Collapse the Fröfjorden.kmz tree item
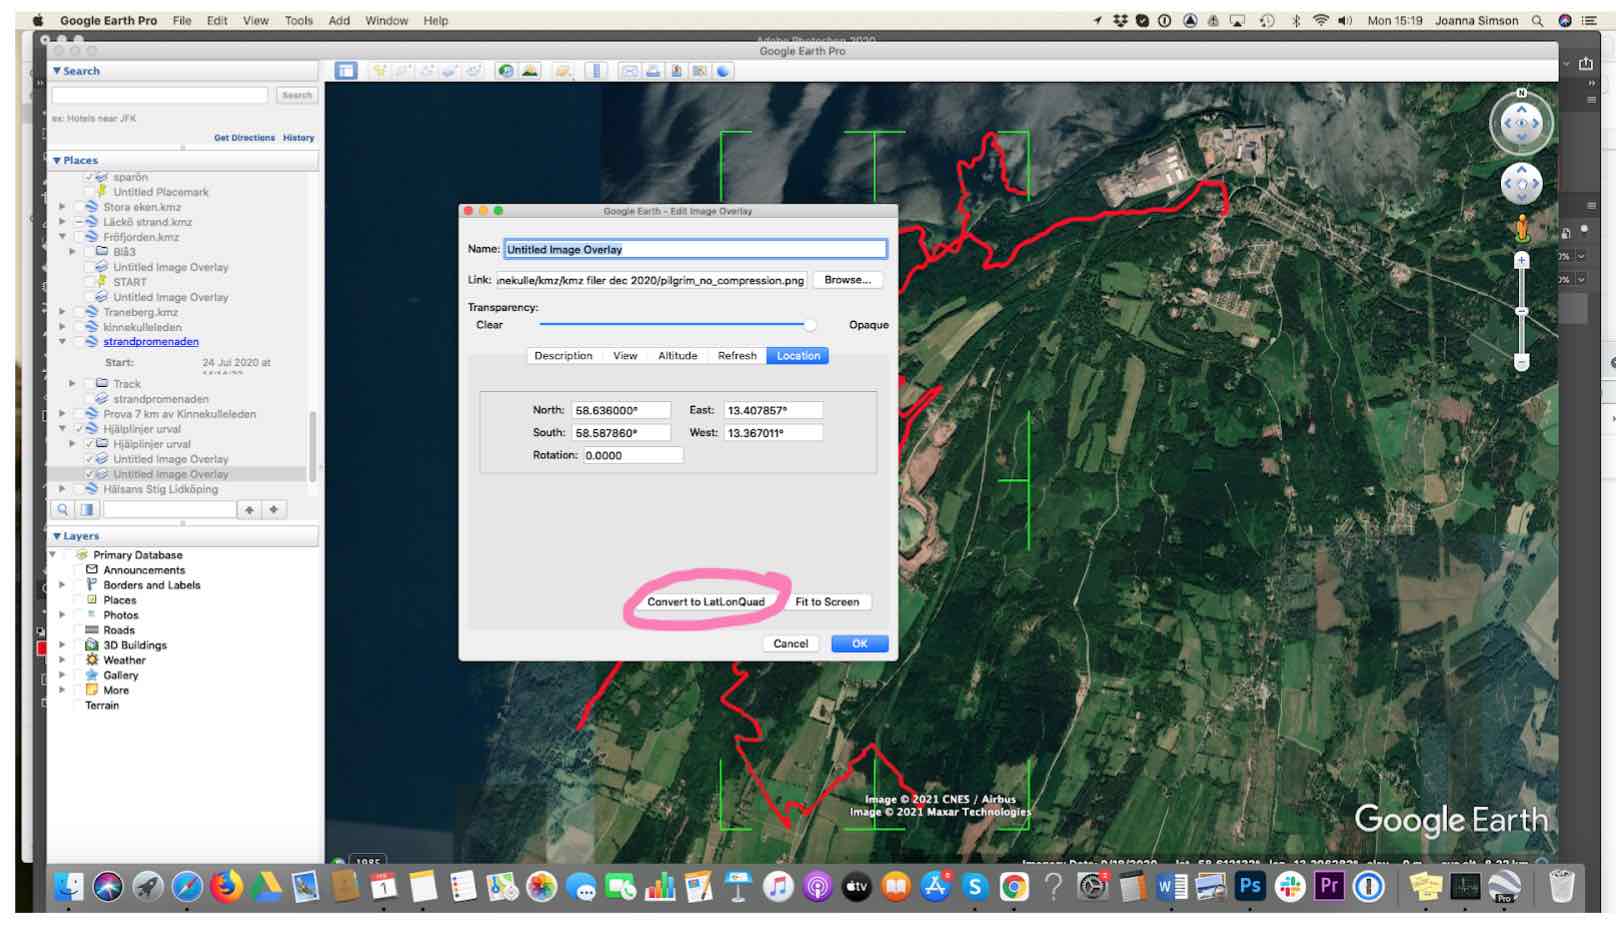 click(x=63, y=237)
